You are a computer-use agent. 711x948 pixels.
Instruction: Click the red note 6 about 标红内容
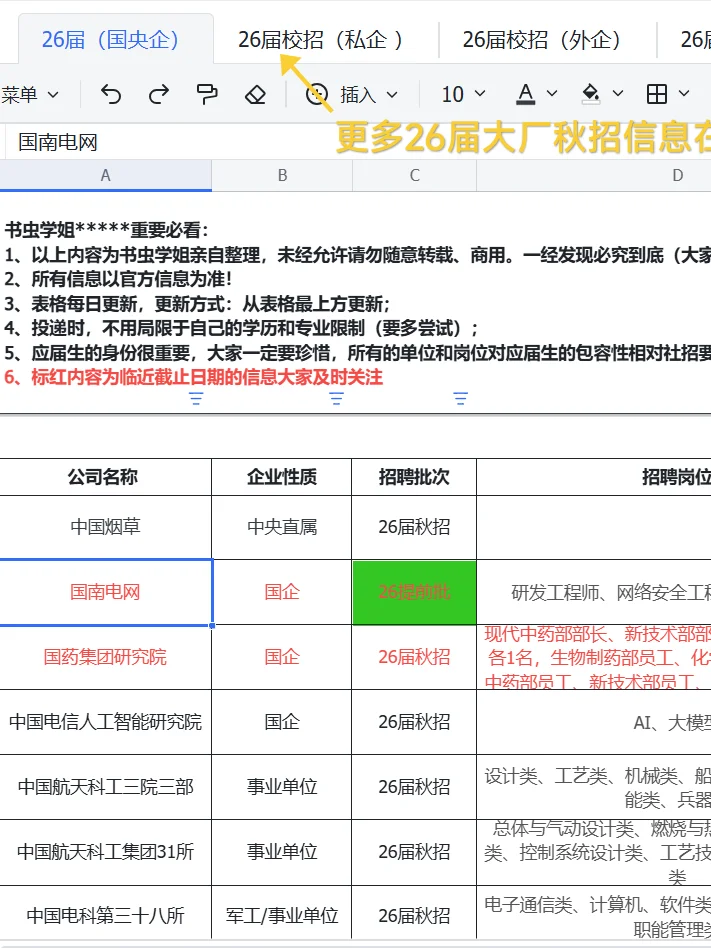click(x=193, y=377)
